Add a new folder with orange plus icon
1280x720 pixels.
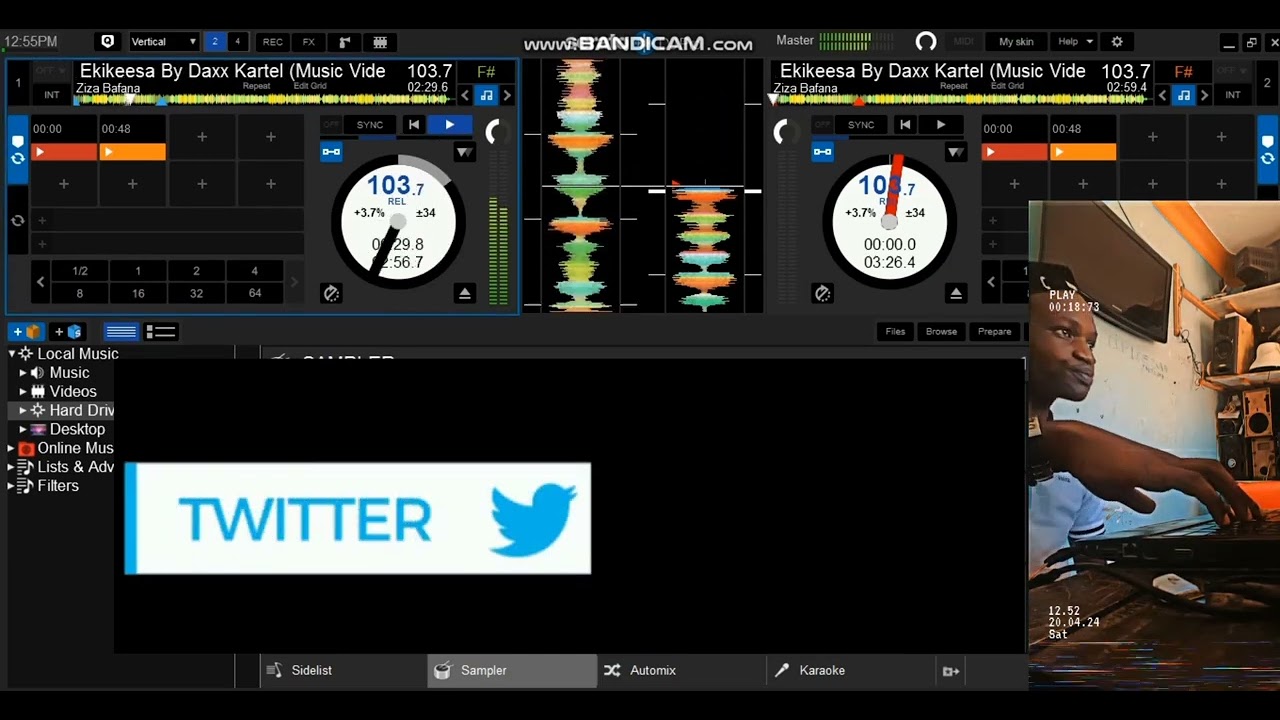27,331
